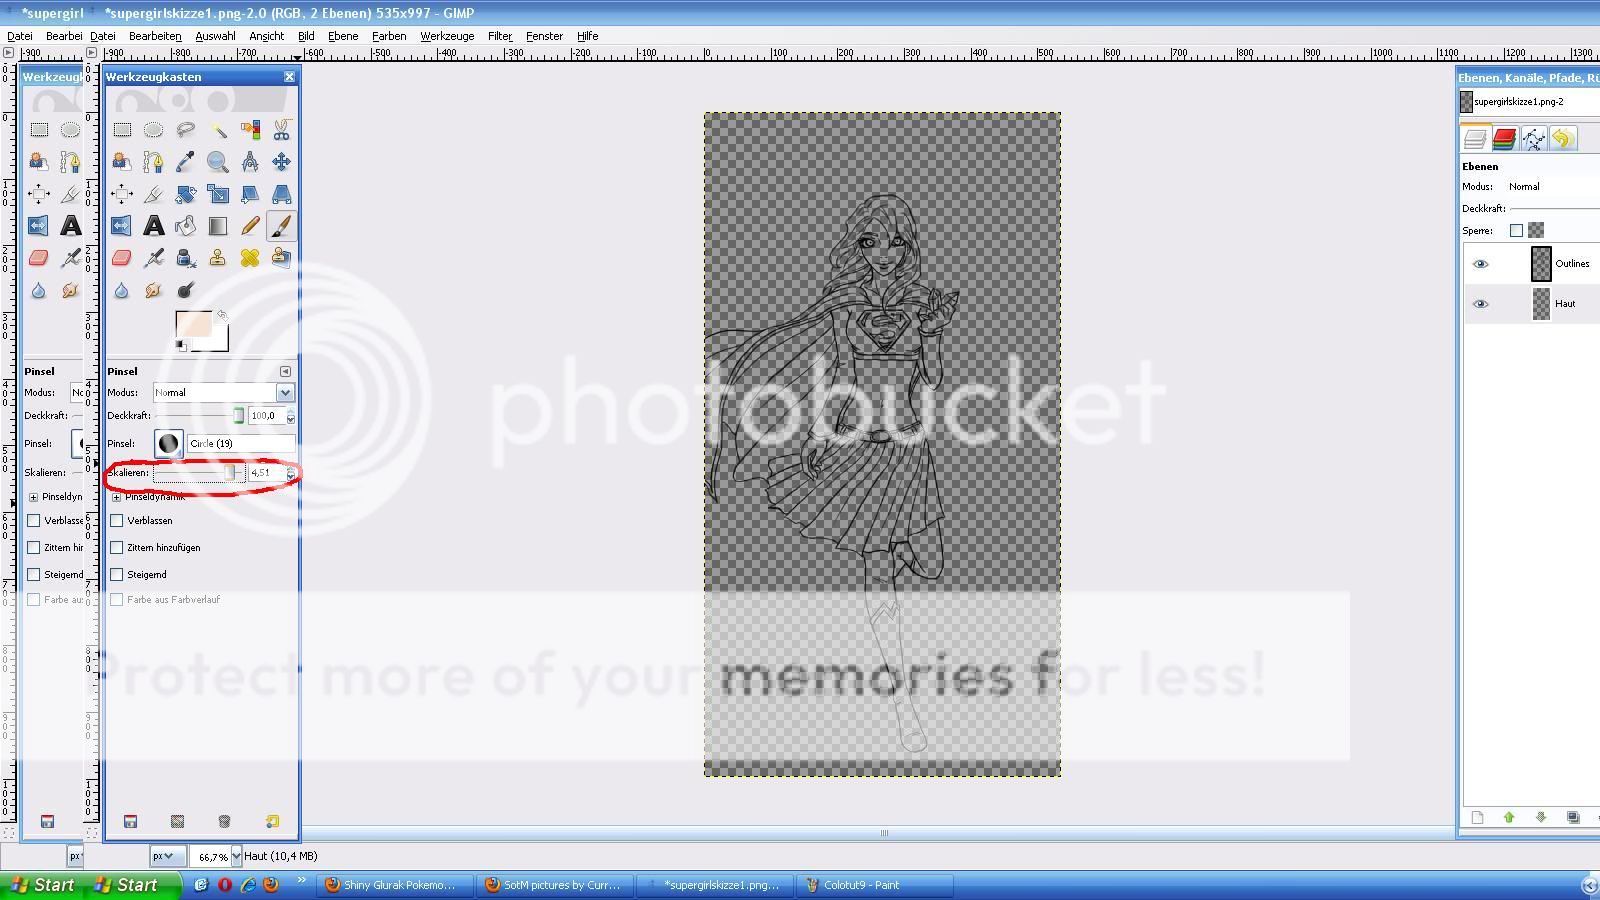Create a new layer with bottom button
Screen dimensions: 1600x900
pyautogui.click(x=1478, y=817)
